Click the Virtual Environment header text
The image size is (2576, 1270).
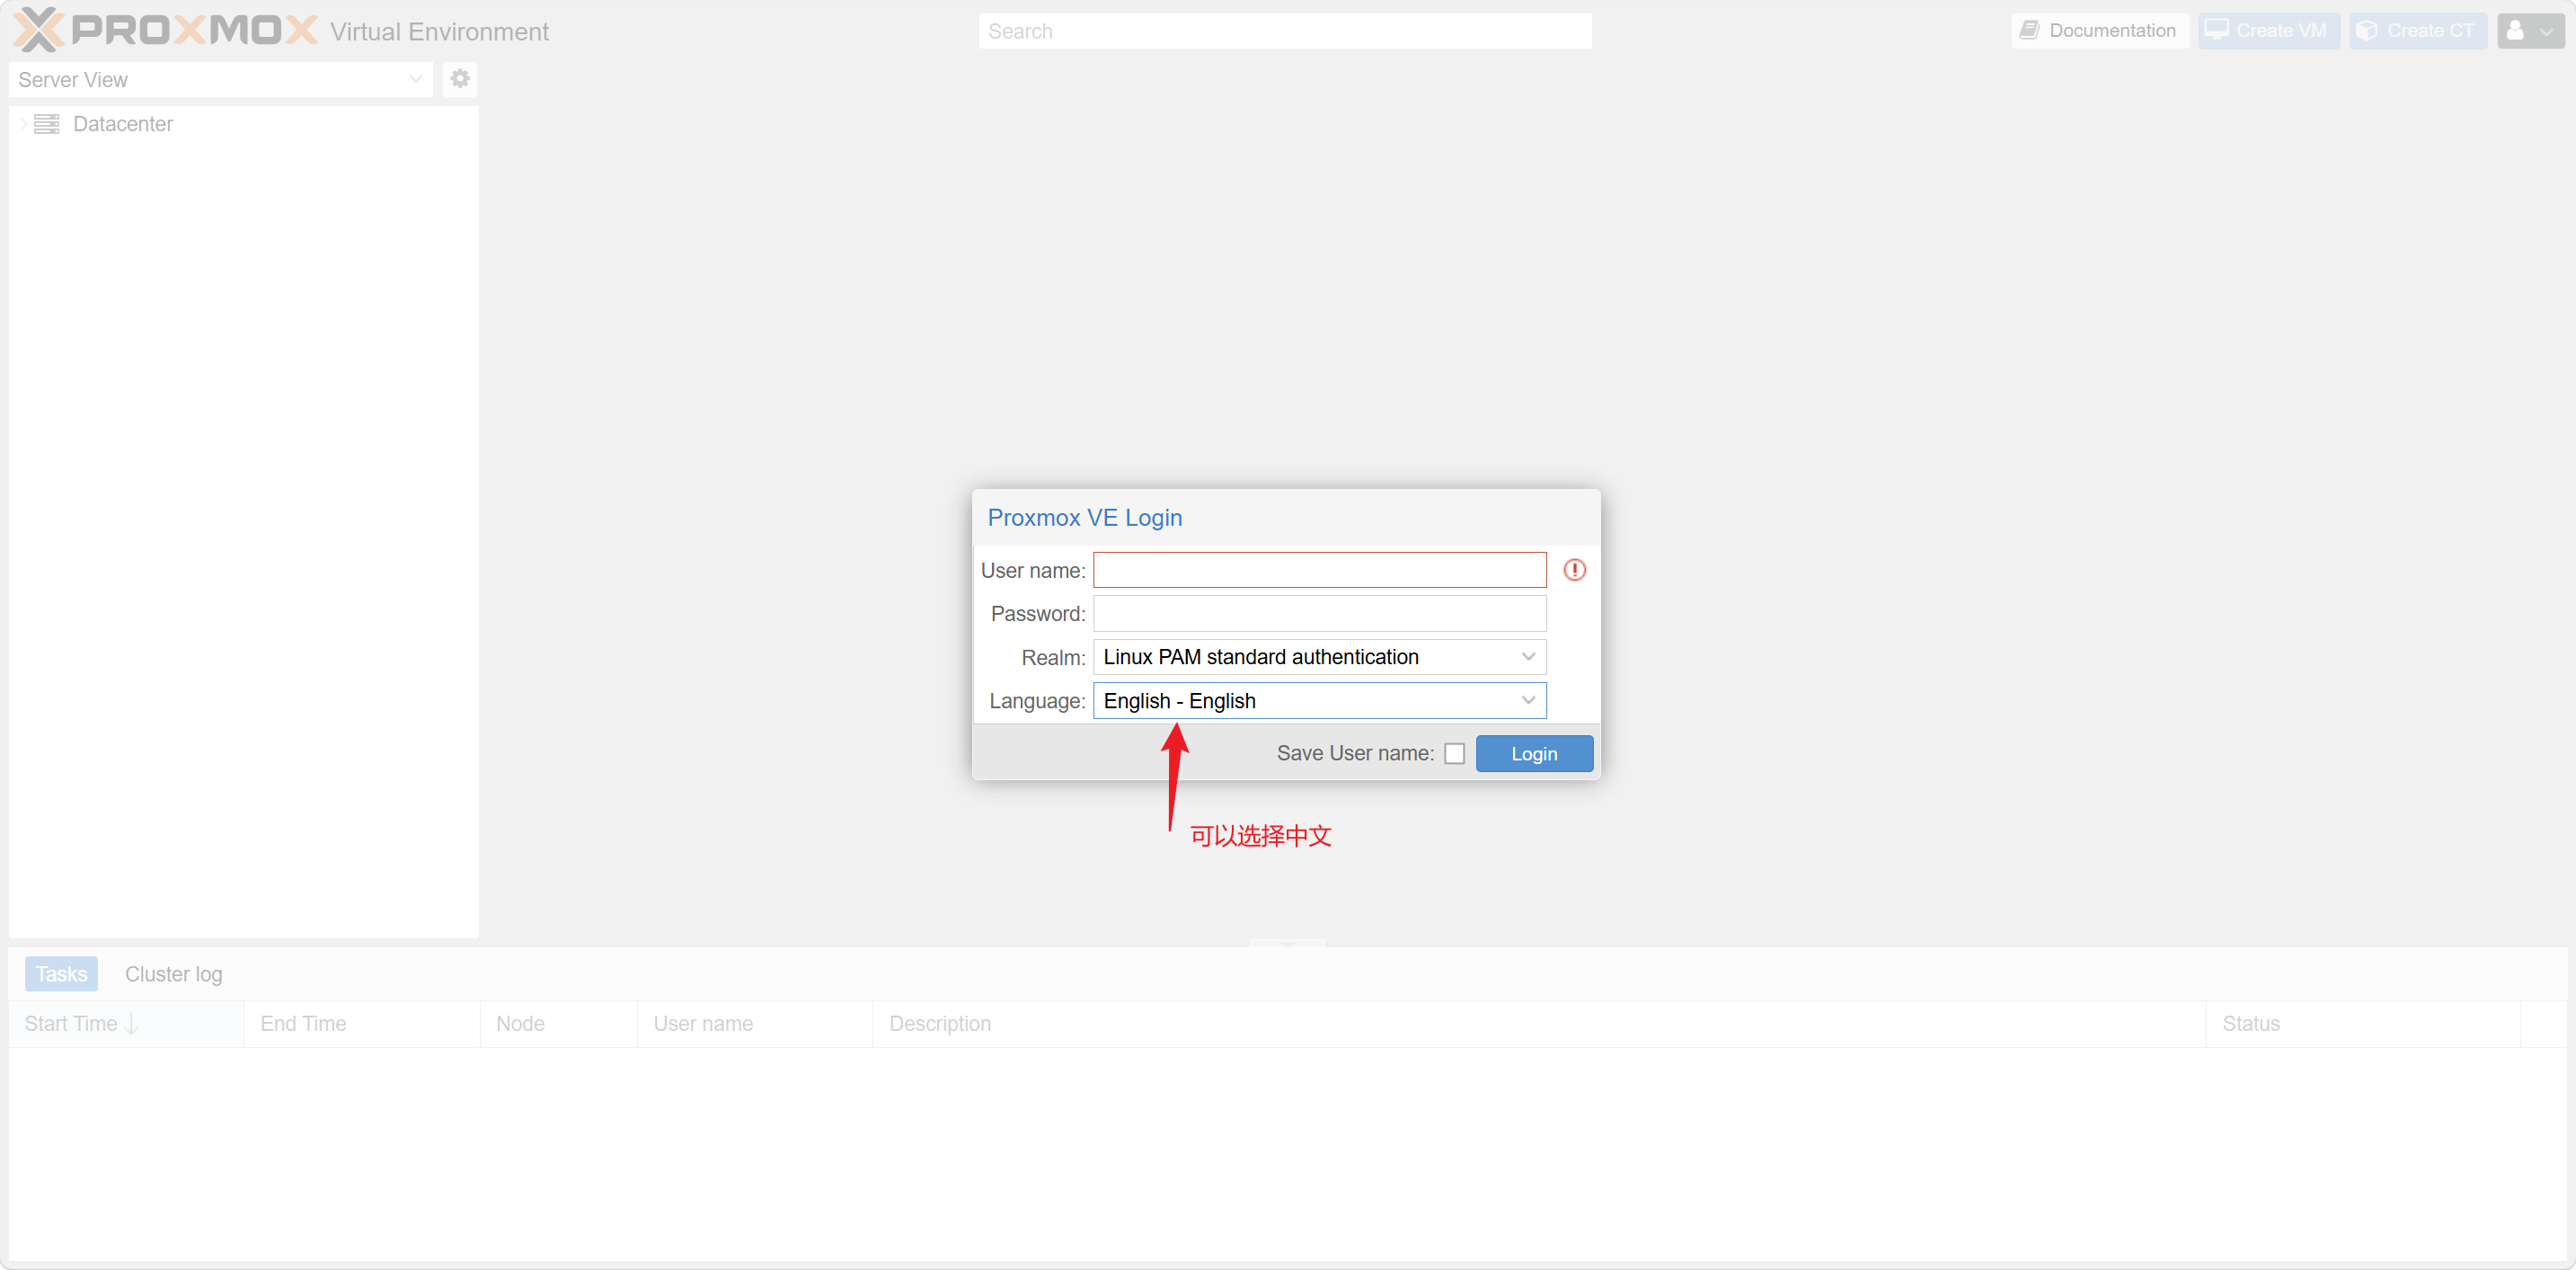[439, 32]
